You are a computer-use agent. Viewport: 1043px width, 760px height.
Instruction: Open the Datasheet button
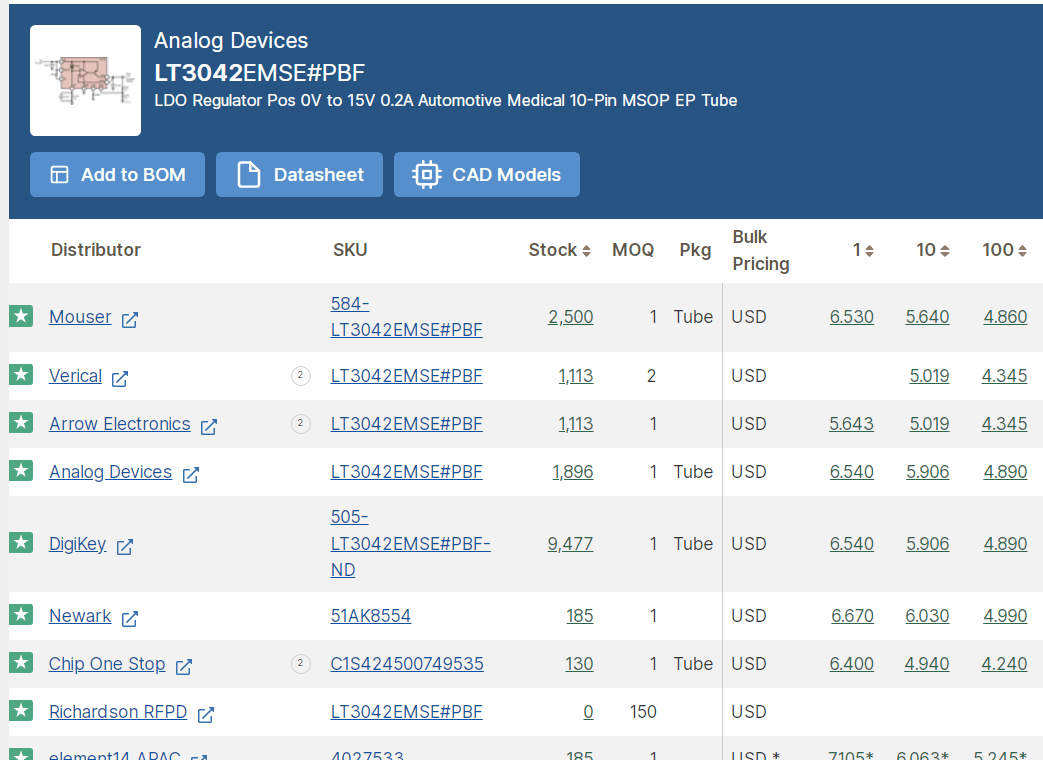tap(299, 174)
